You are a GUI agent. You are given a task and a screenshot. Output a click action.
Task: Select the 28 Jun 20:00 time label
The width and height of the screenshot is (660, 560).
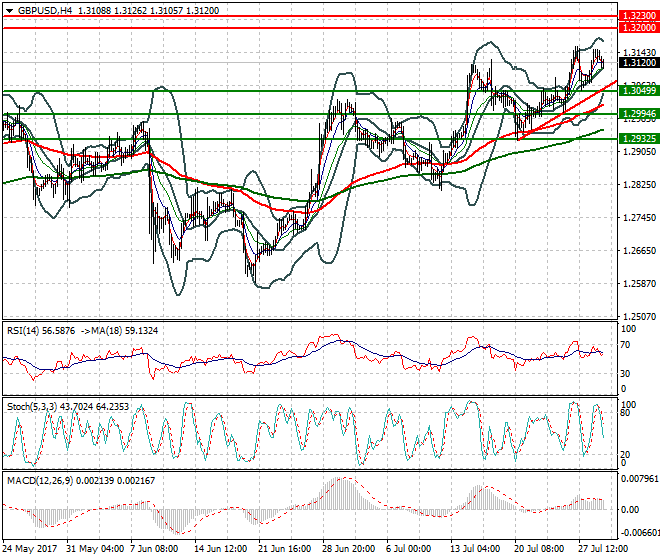click(349, 549)
